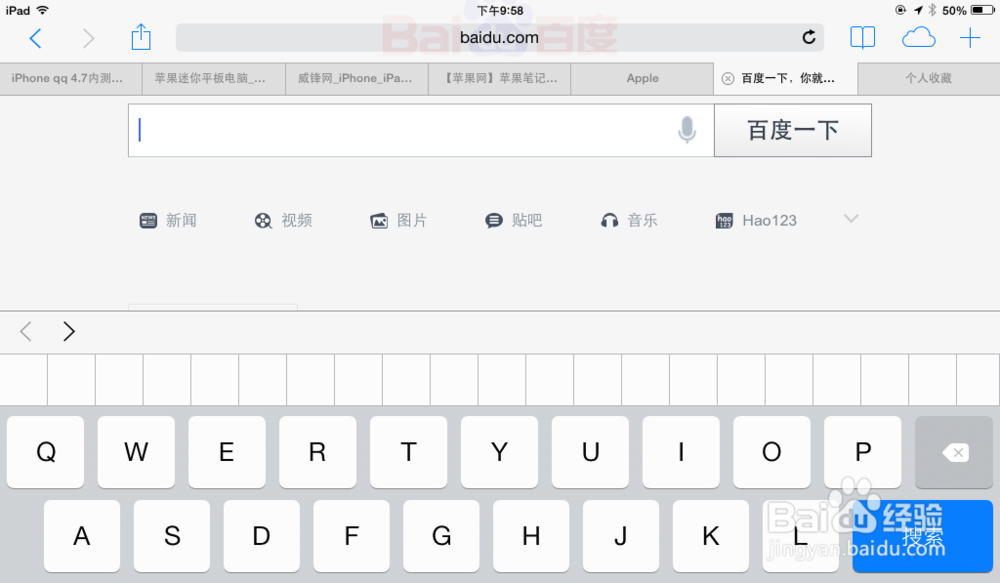Tap keyboard bar next field arrow
Viewport: 1000px width, 583px height.
click(69, 332)
